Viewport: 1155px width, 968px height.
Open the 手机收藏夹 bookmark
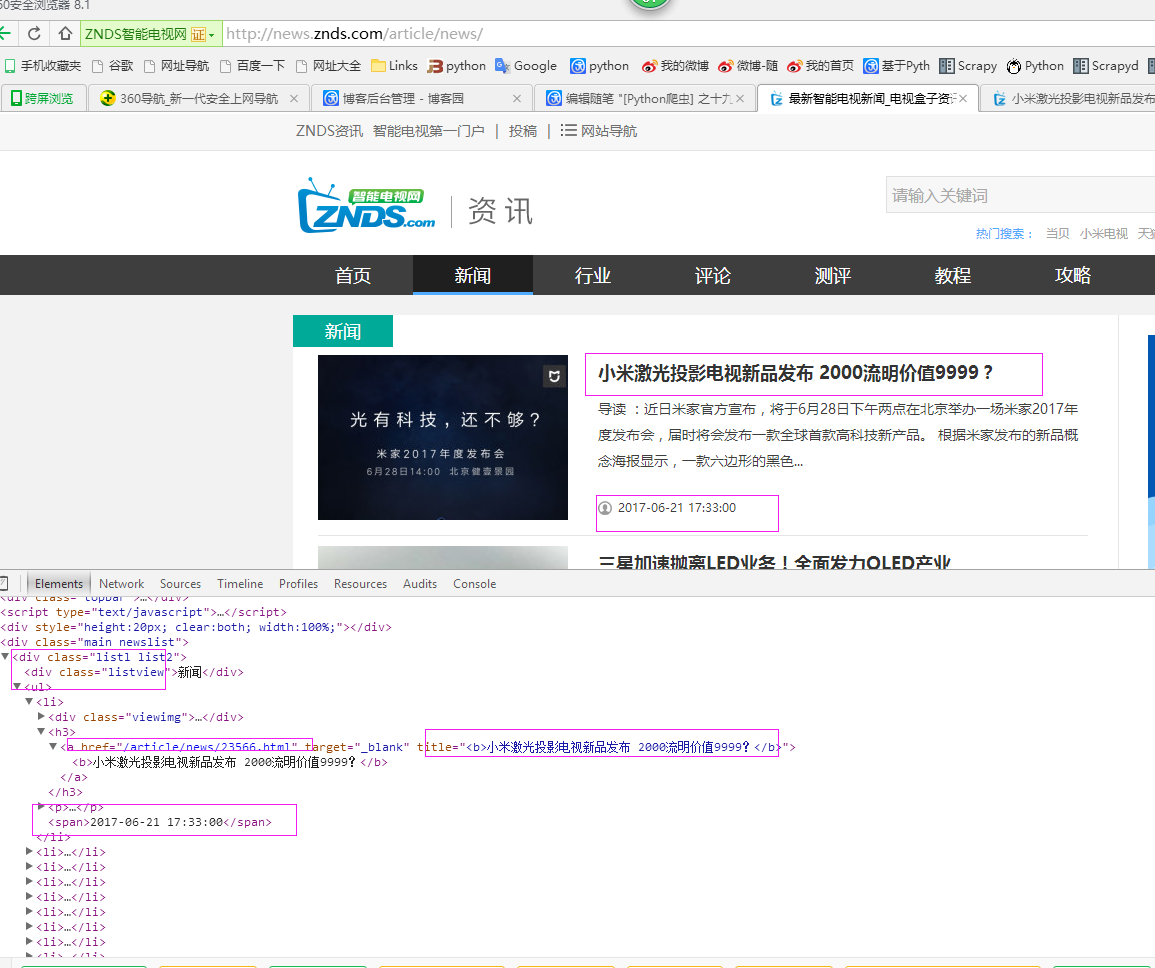pyautogui.click(x=43, y=66)
